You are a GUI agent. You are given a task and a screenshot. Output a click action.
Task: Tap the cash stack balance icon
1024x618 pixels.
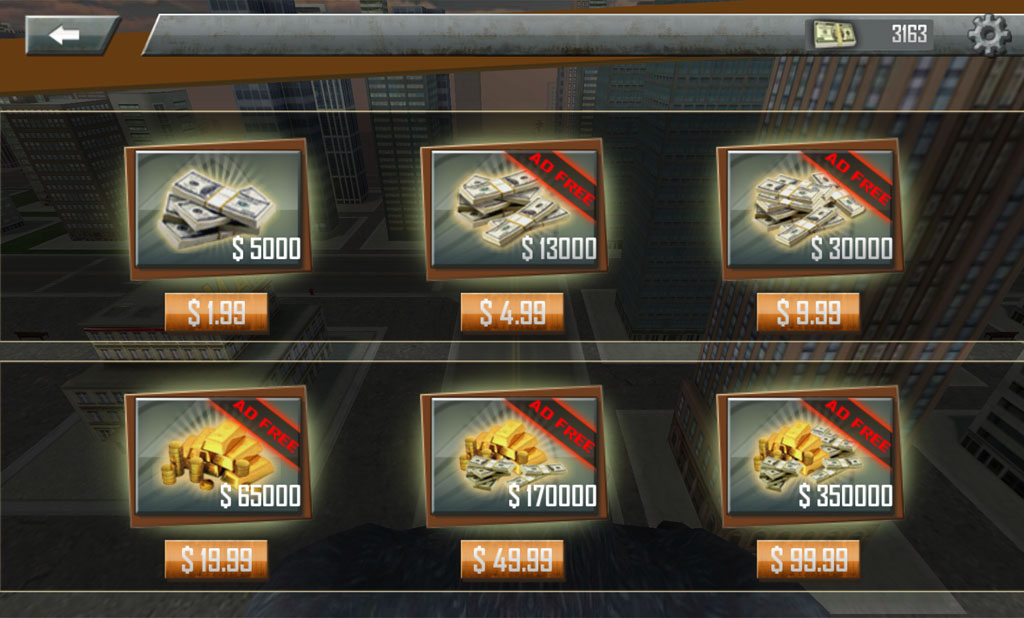(x=834, y=34)
